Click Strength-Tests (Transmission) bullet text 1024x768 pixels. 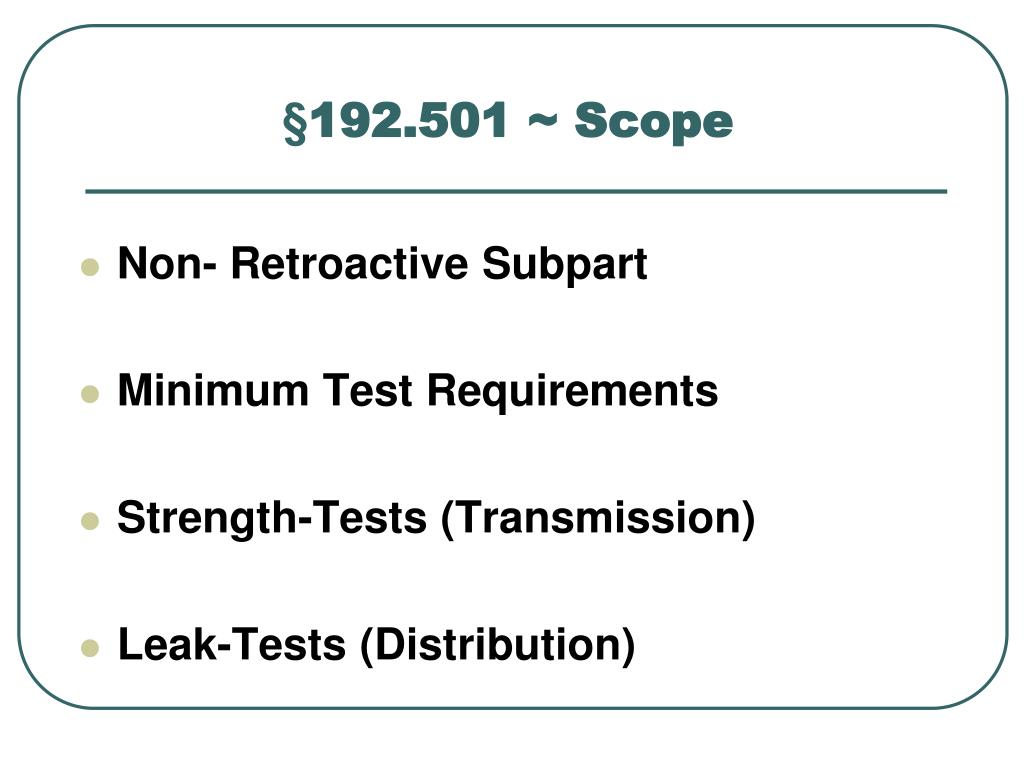pos(436,519)
